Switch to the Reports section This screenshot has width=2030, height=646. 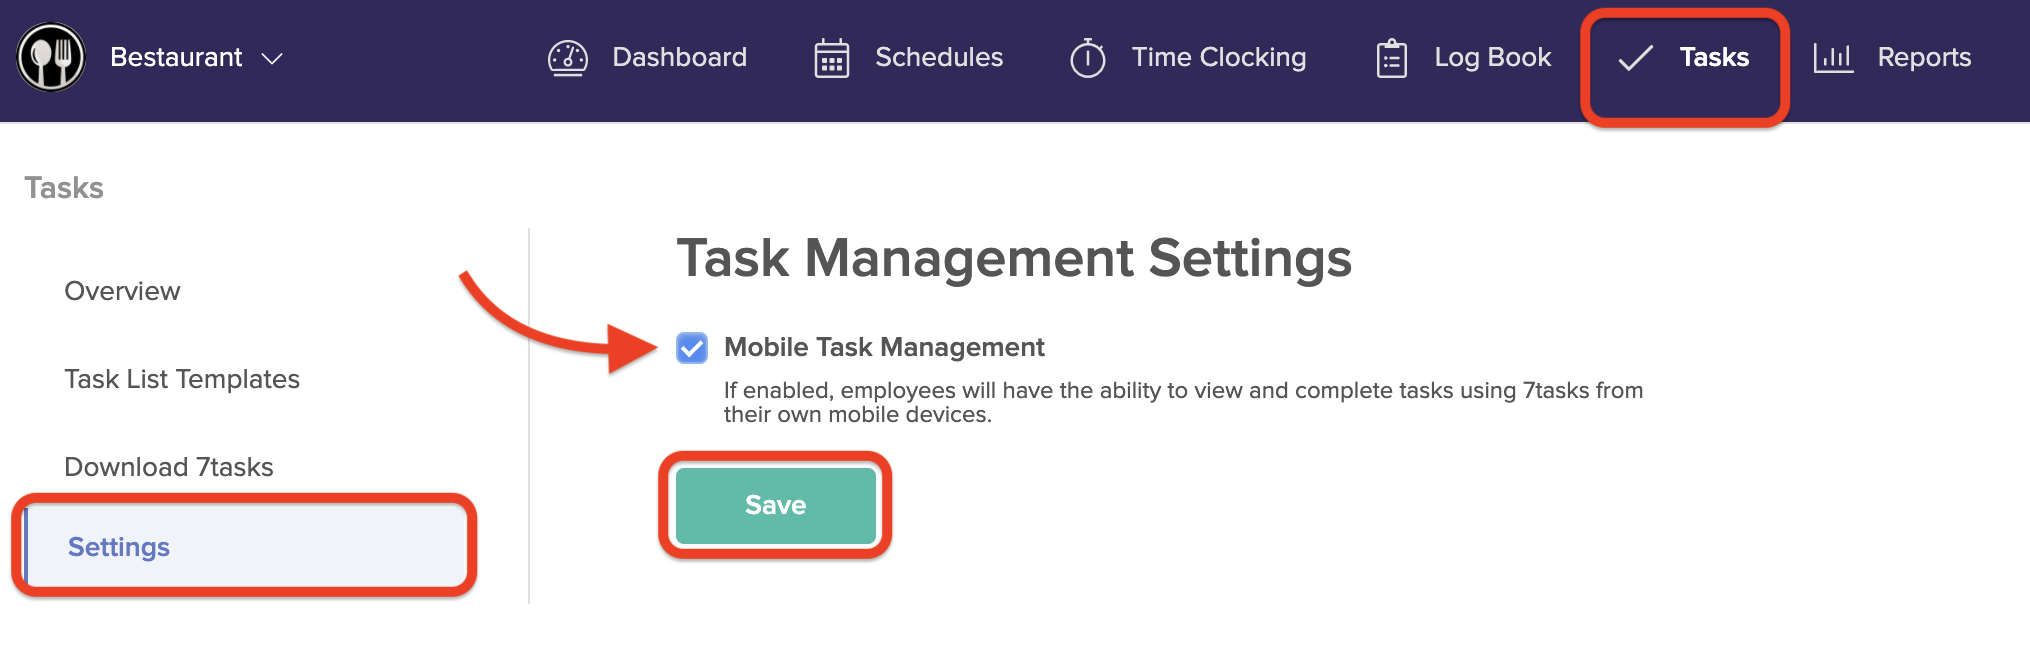pyautogui.click(x=1923, y=58)
